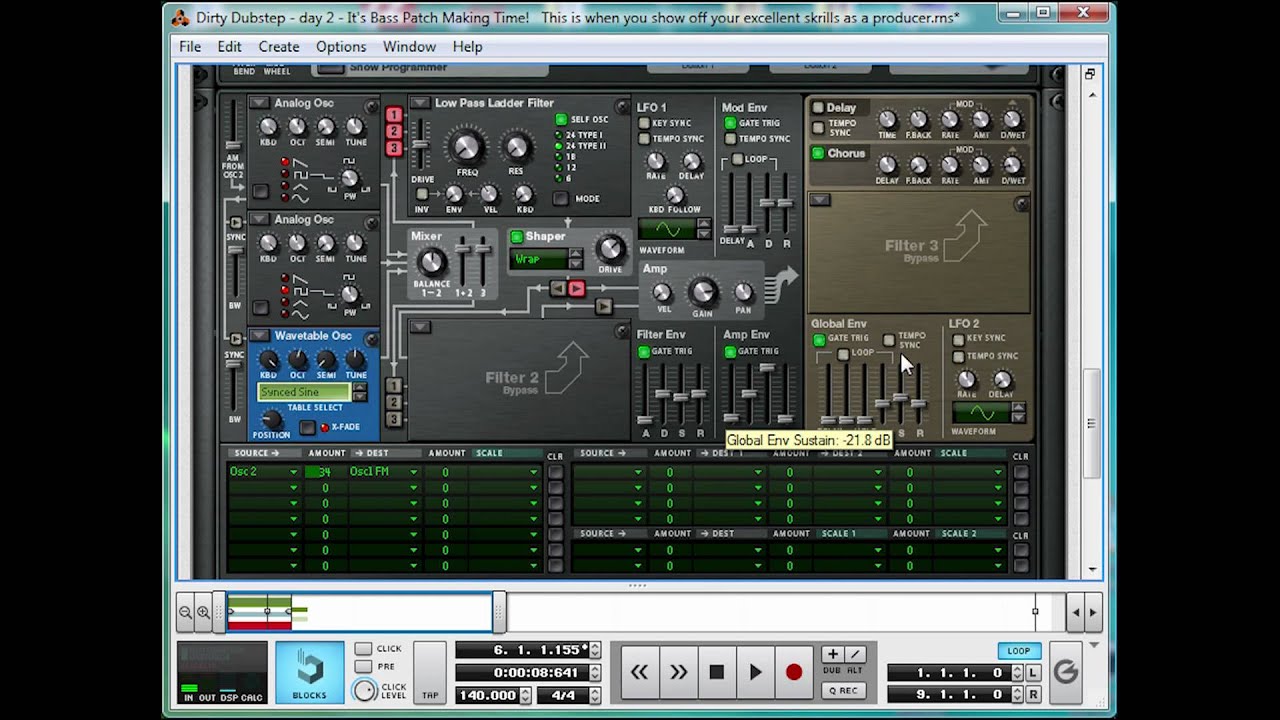The image size is (1280, 720).
Task: Click the G logo button in transport
Action: coord(1066,672)
